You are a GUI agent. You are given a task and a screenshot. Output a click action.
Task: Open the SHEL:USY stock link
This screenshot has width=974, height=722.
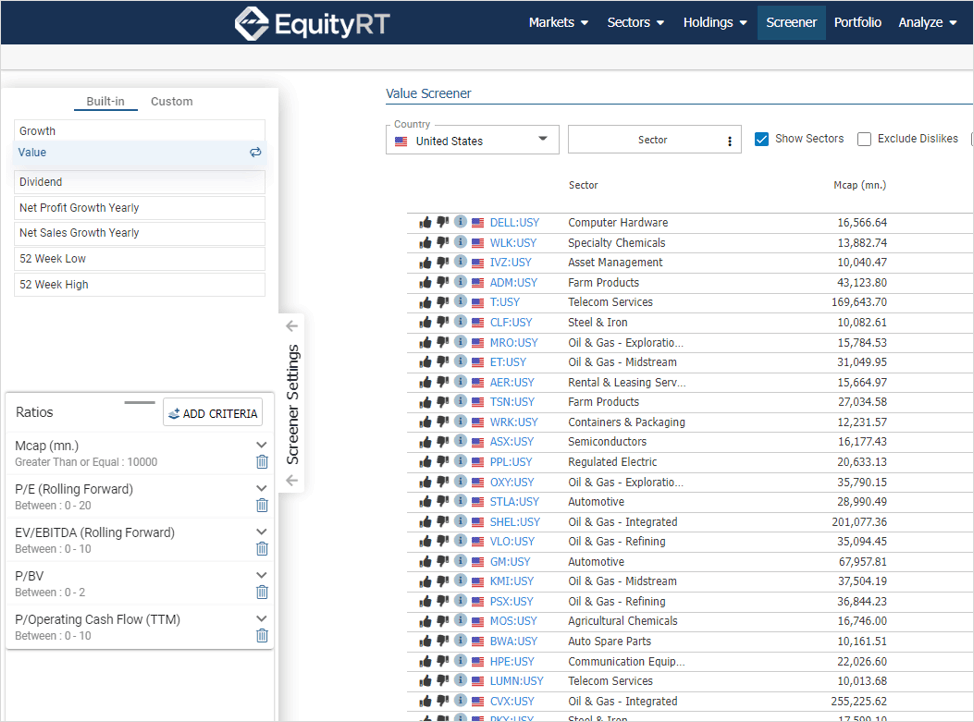click(x=515, y=522)
